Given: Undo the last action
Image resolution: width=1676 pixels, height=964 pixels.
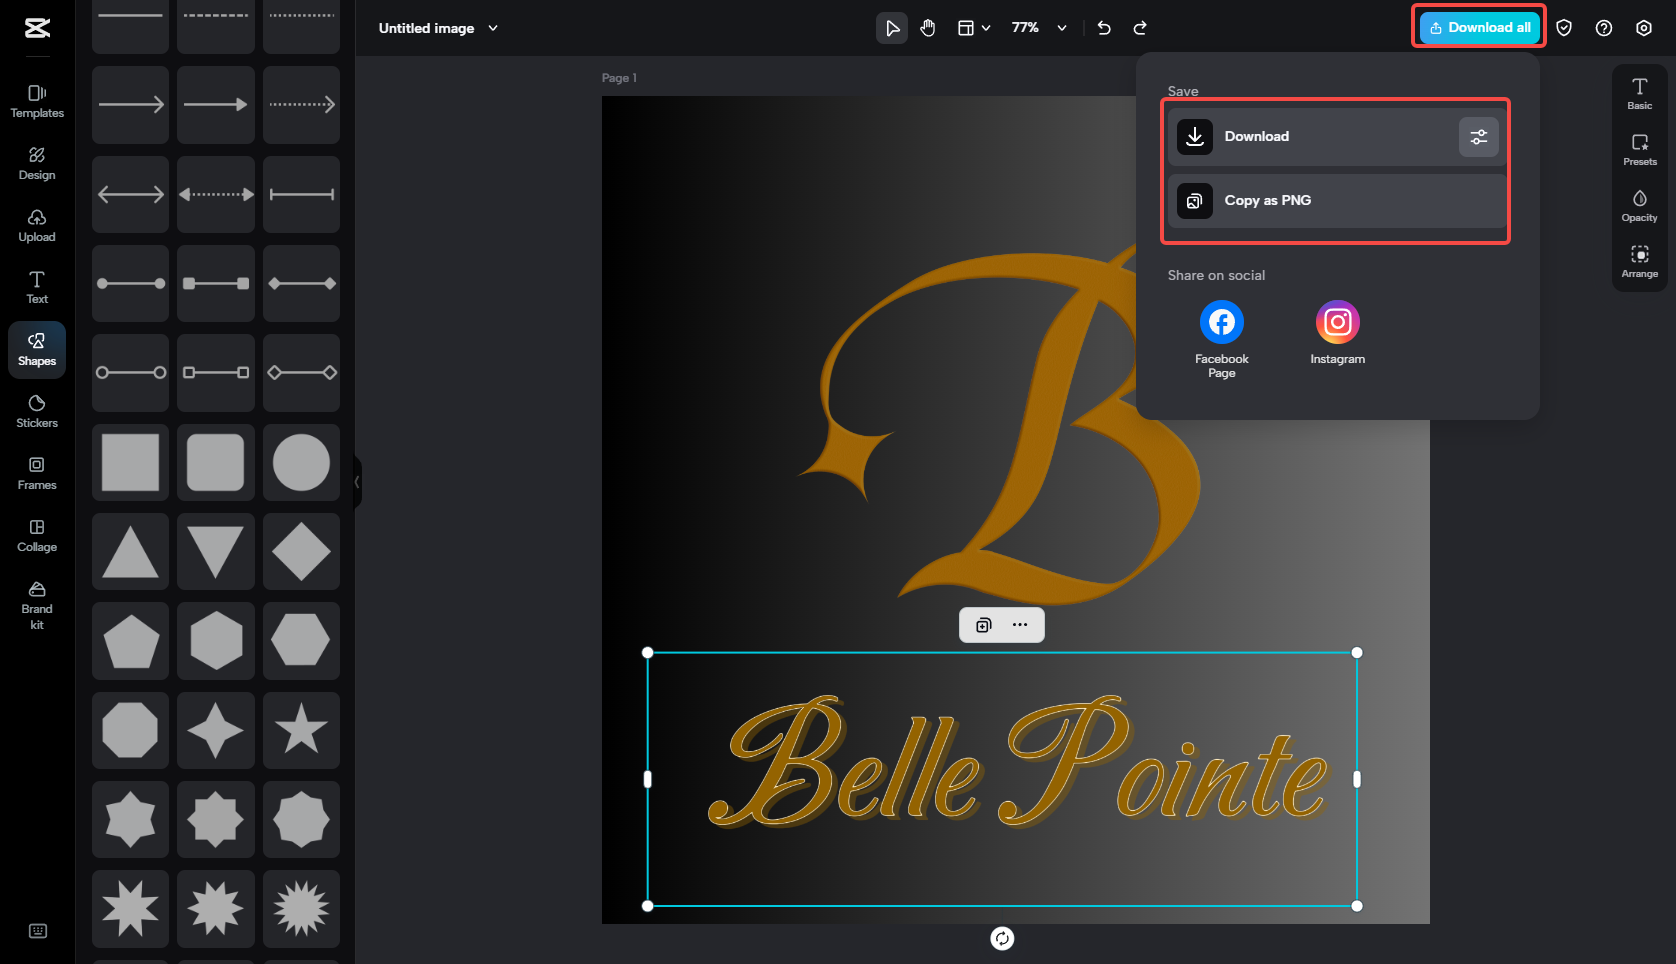Looking at the screenshot, I should [1104, 28].
